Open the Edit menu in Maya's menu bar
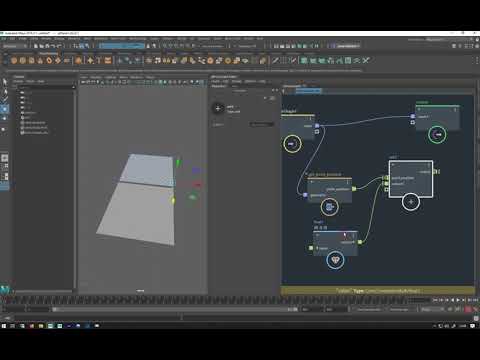This screenshot has width=480, height=360. pyautogui.click(x=12, y=39)
